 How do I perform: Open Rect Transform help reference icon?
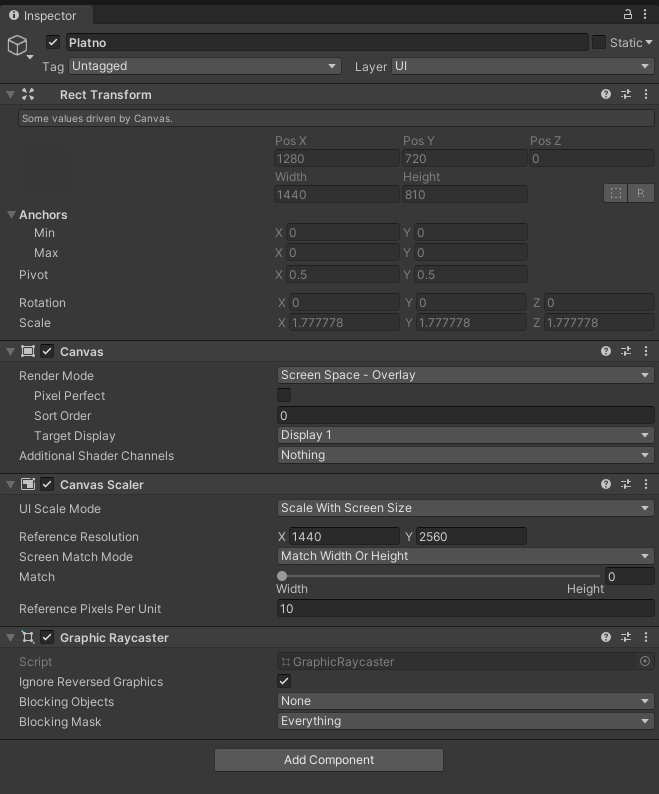[606, 95]
